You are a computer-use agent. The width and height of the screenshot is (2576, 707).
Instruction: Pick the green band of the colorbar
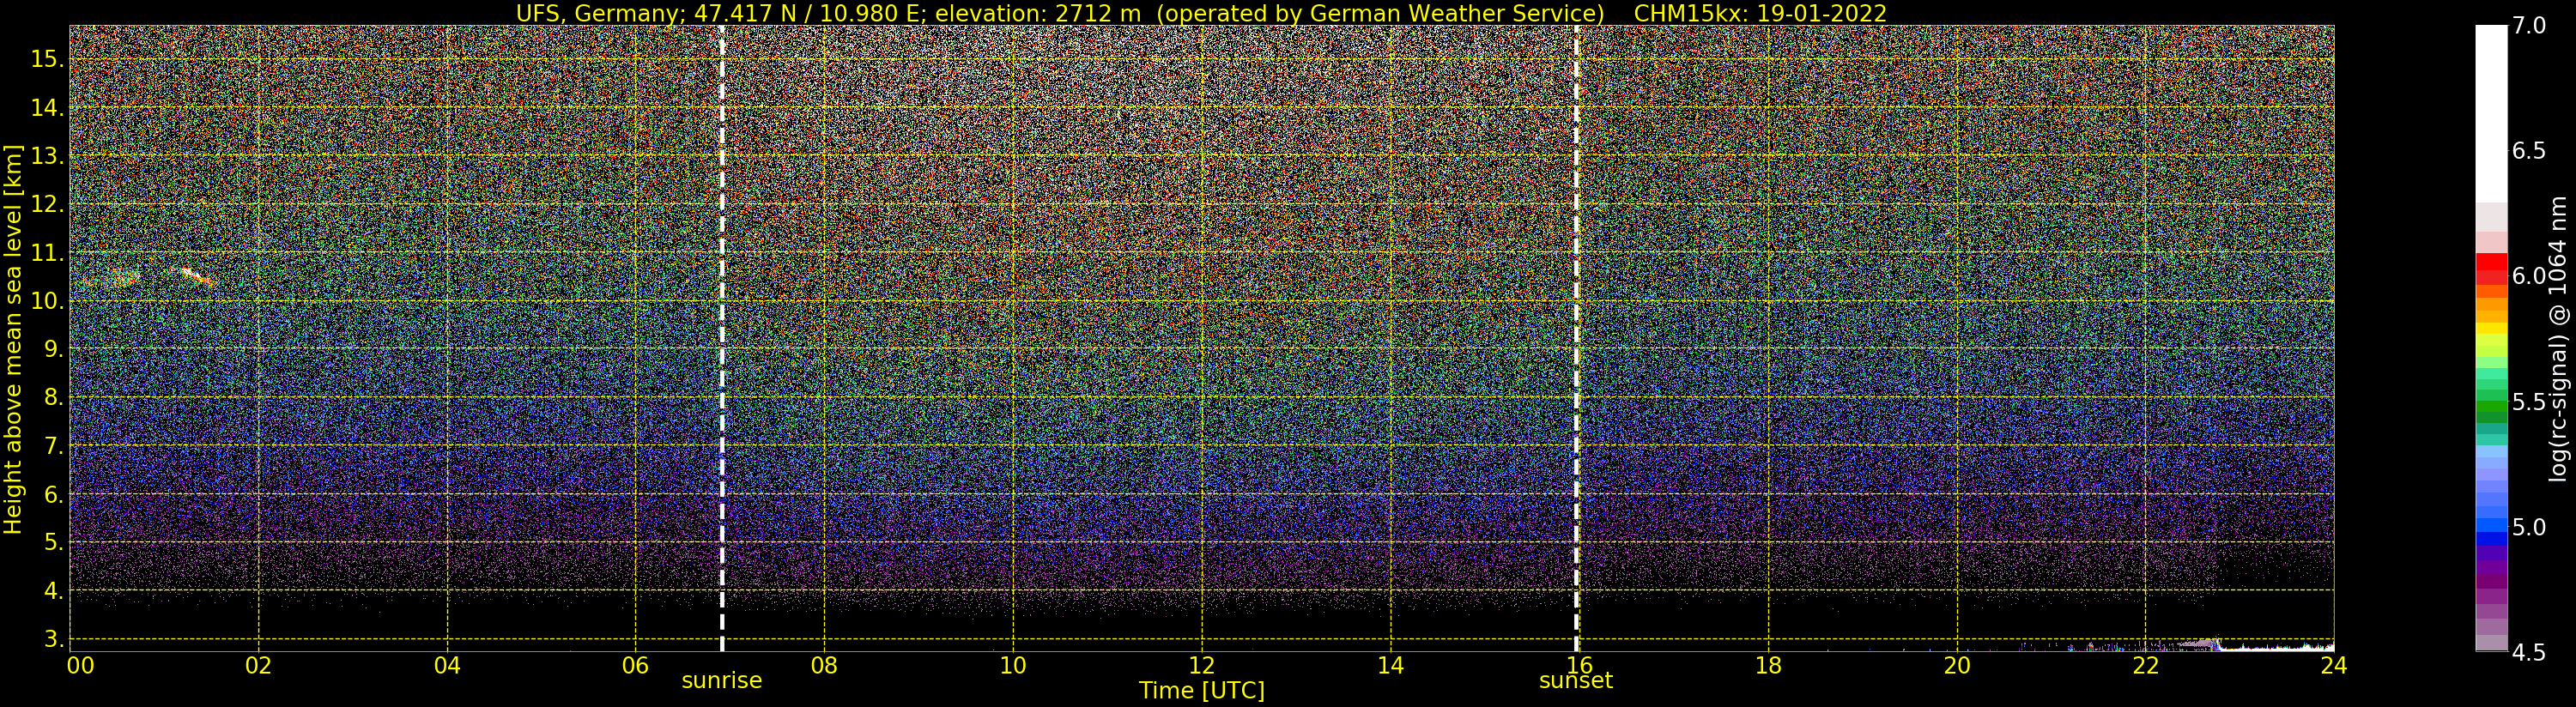point(2491,400)
